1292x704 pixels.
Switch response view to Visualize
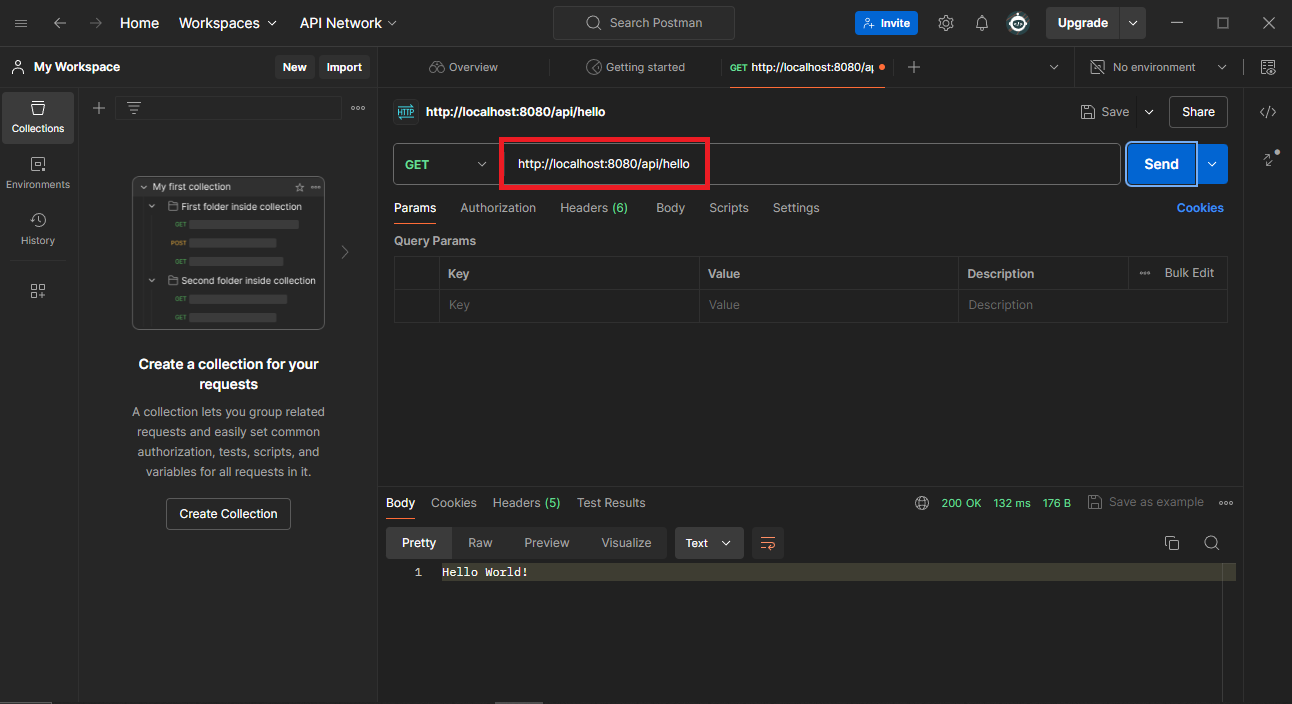coord(626,543)
